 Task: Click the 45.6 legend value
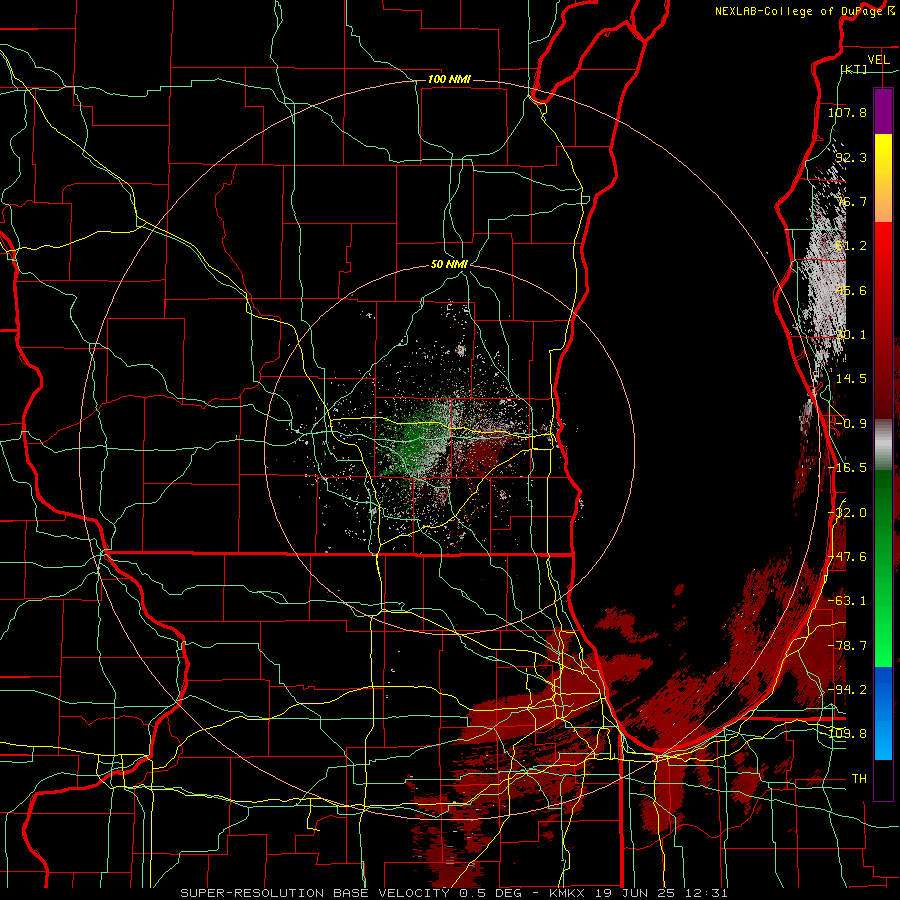click(851, 290)
